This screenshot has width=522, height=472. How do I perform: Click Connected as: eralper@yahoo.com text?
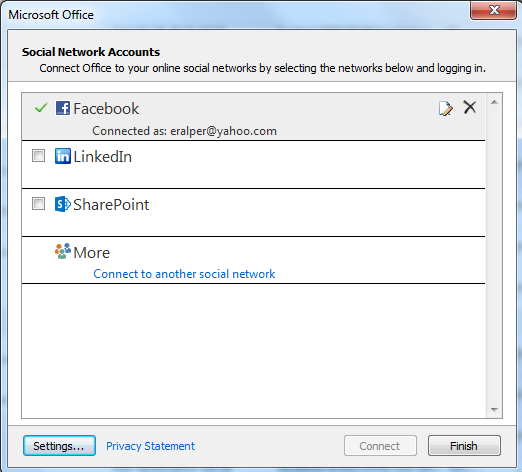tap(184, 131)
